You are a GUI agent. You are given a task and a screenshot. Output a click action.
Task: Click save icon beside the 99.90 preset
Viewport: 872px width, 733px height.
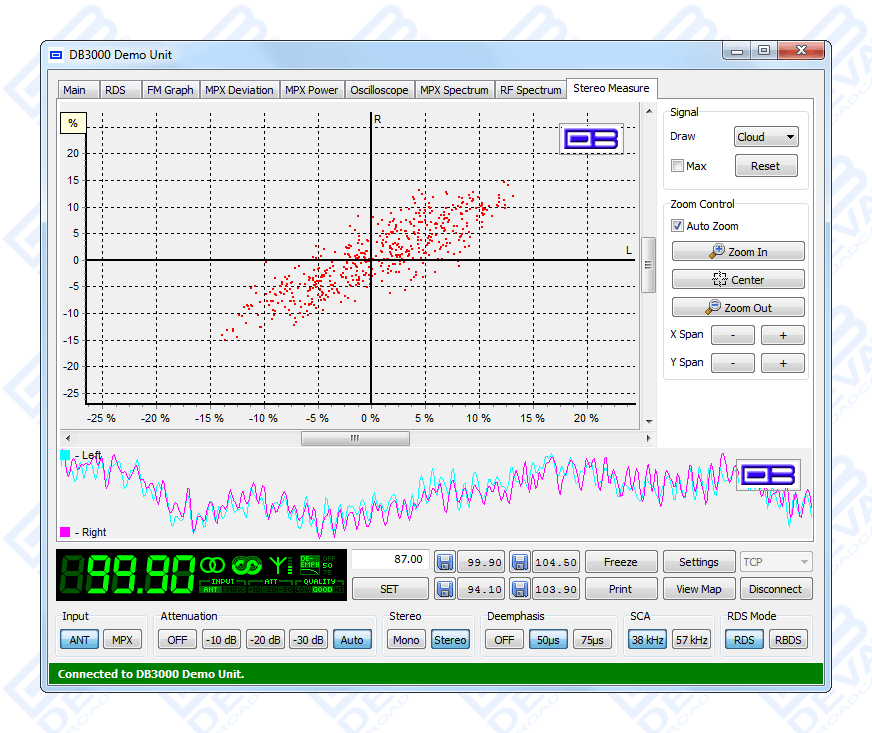444,562
